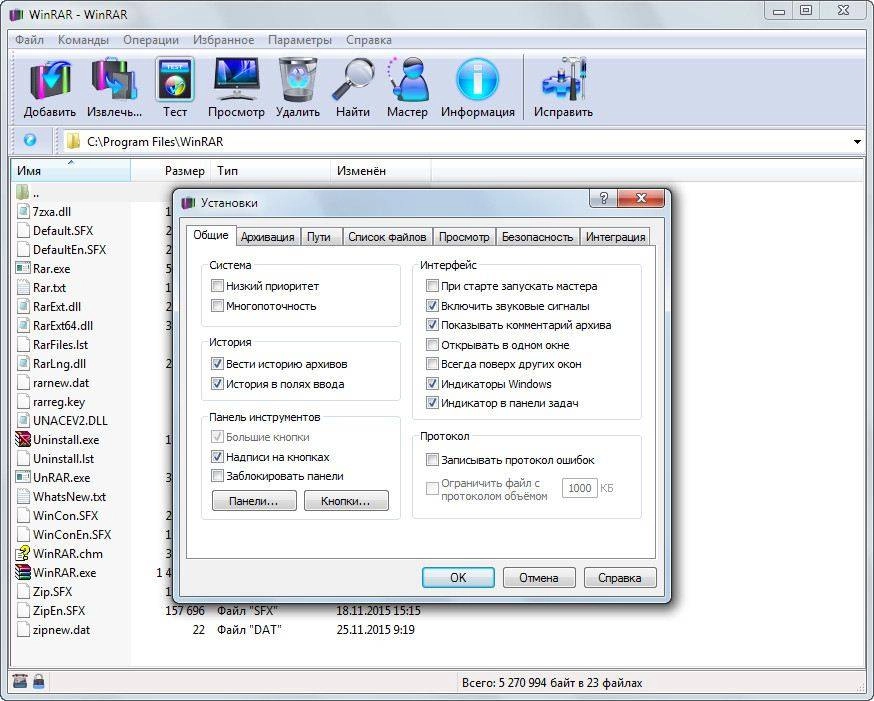This screenshot has width=874, height=701.
Task: Click the Извлечь toolbar icon
Action: (x=114, y=80)
